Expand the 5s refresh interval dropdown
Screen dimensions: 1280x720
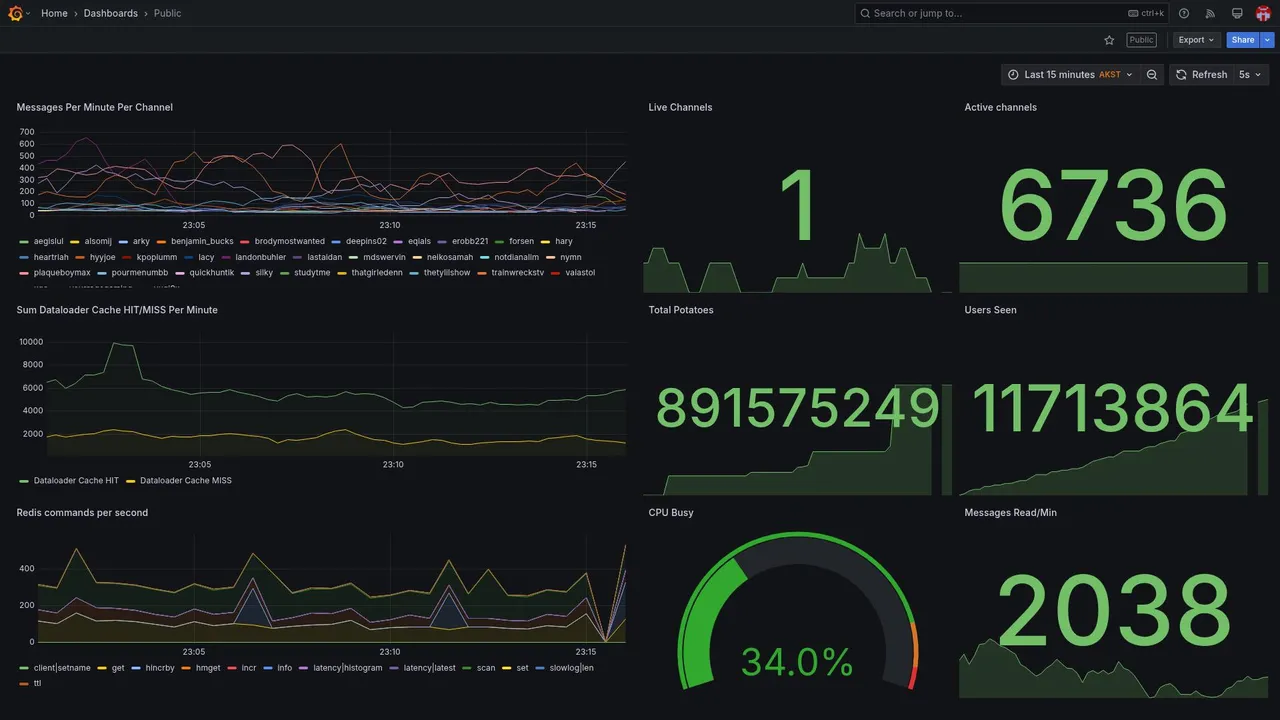(x=1251, y=75)
